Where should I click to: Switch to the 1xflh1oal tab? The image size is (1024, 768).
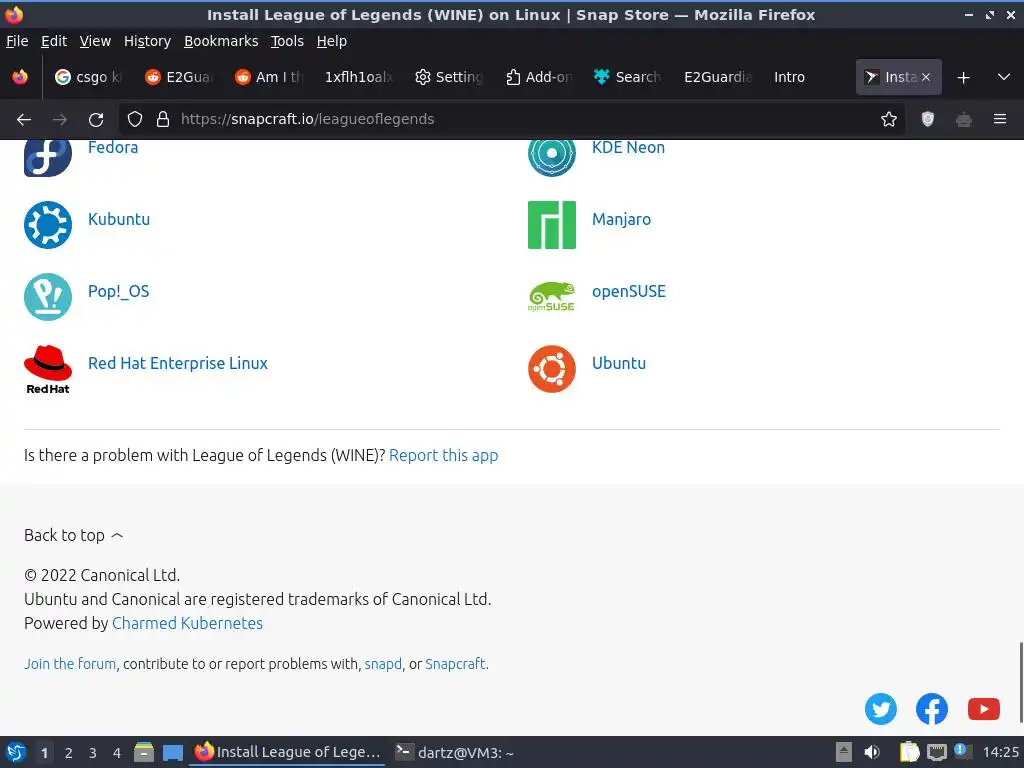tap(359, 77)
